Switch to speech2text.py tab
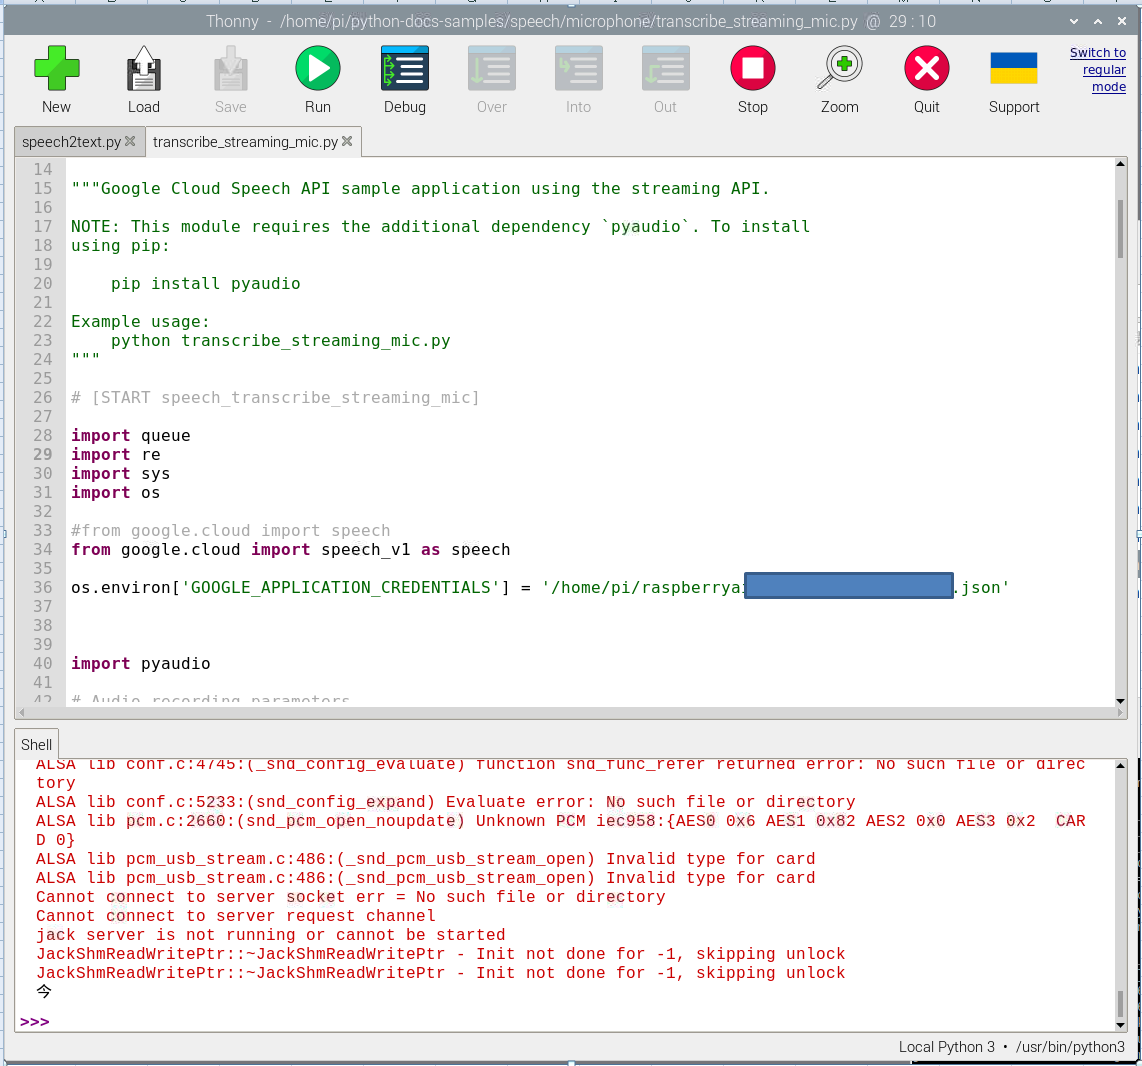The width and height of the screenshot is (1142, 1066). pos(71,142)
